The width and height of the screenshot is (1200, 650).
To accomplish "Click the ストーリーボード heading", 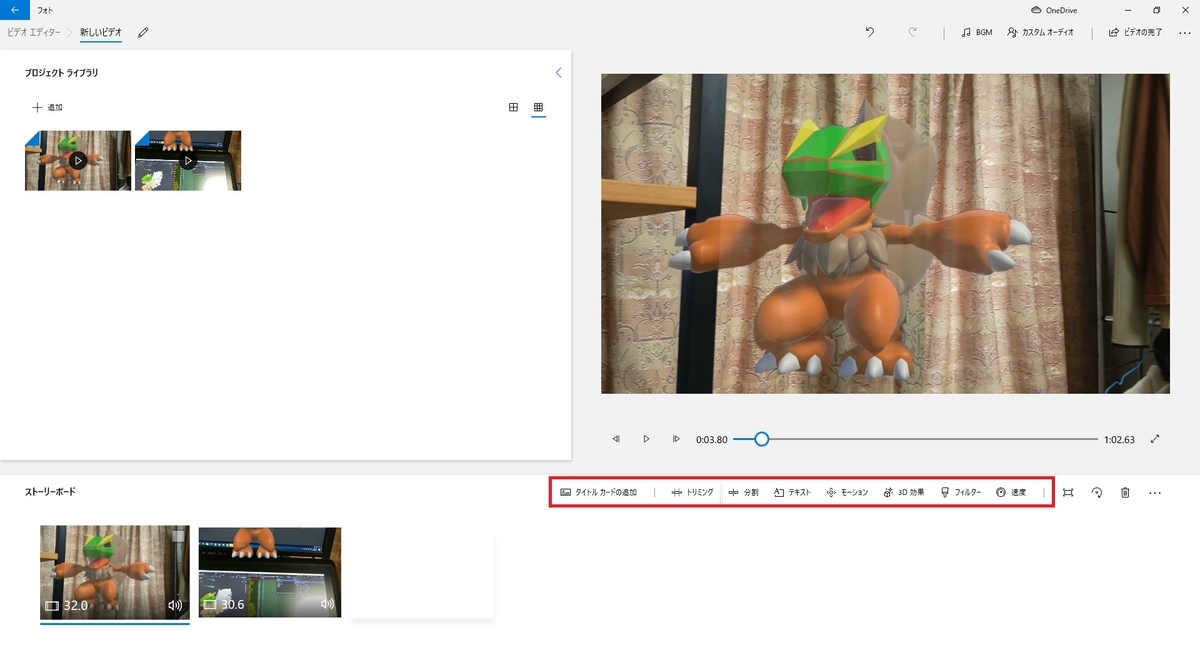I will point(50,492).
